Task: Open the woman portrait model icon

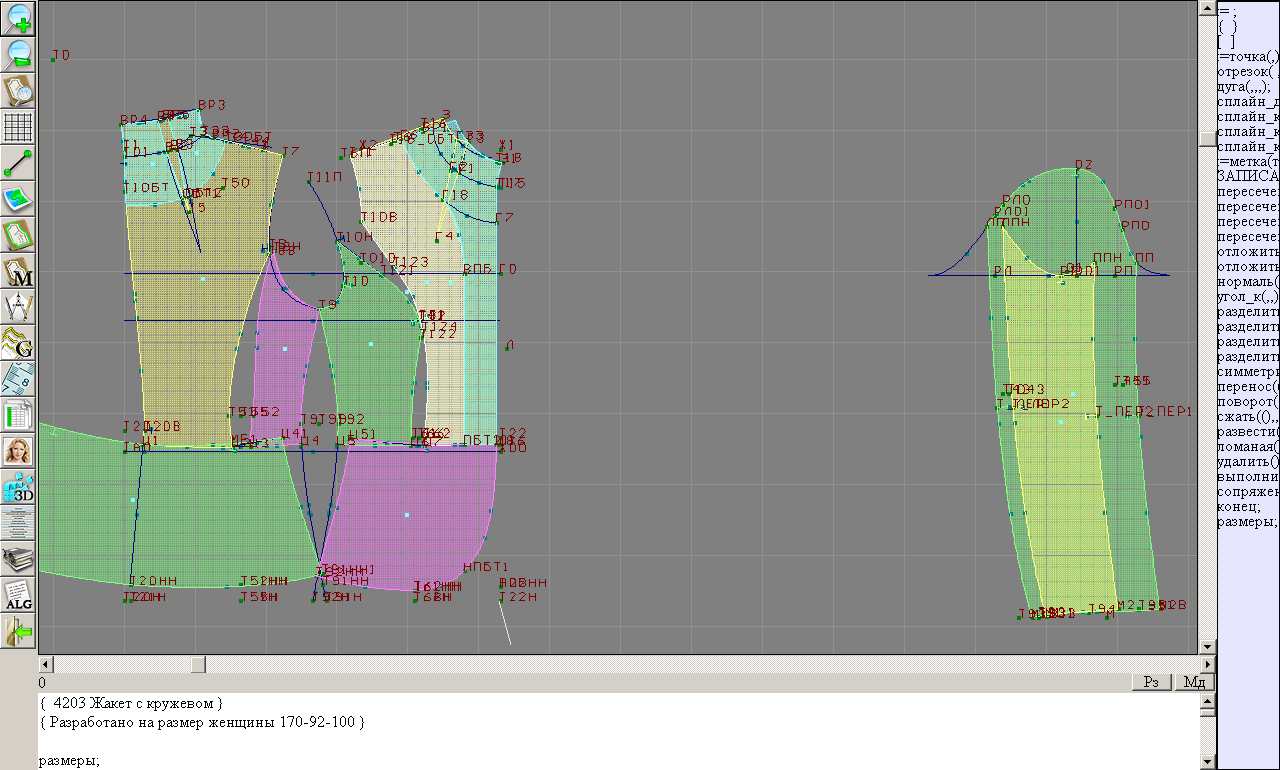Action: pyautogui.click(x=19, y=451)
